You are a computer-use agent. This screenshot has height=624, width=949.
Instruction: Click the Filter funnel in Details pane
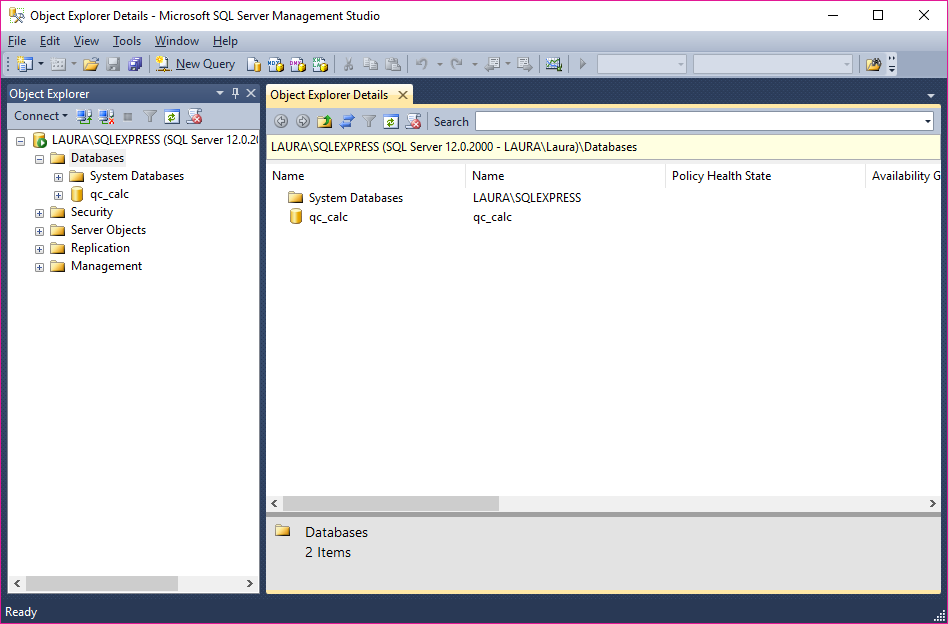[x=369, y=121]
